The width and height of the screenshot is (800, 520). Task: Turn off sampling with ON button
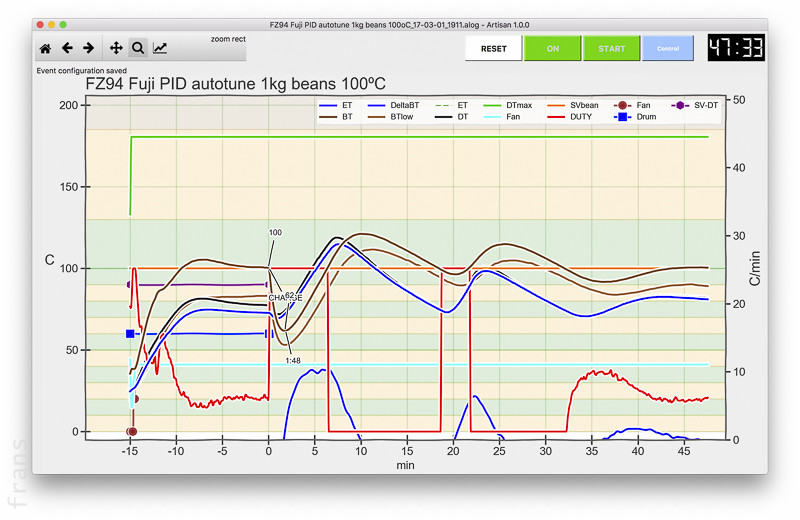[551, 48]
